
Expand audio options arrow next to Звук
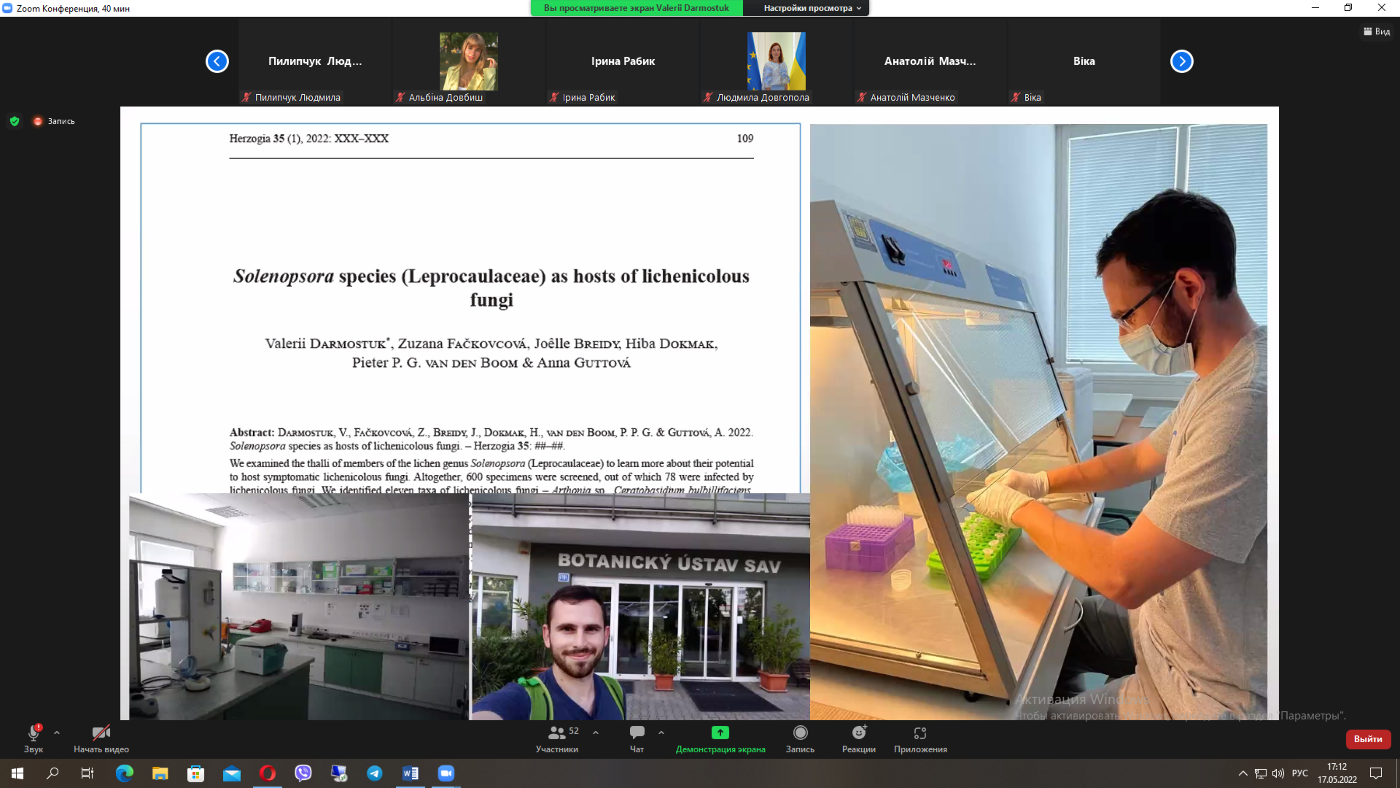pyautogui.click(x=56, y=732)
